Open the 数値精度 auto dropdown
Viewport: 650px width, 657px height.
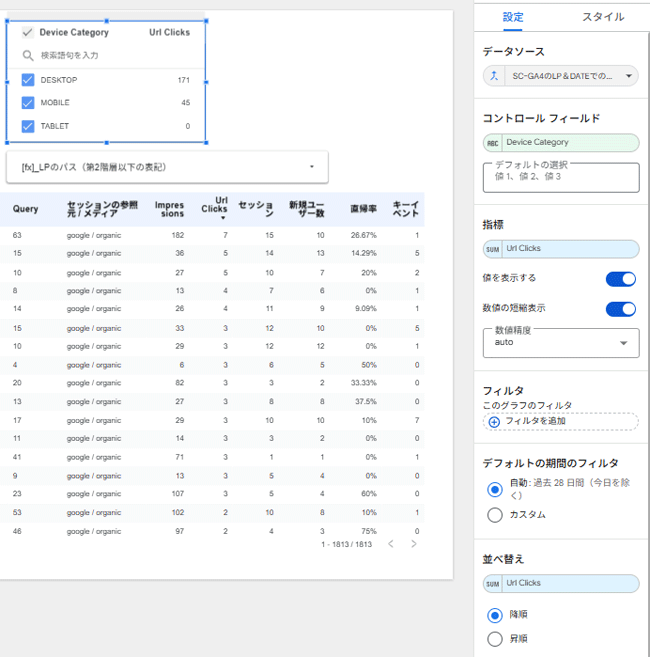[x=561, y=343]
